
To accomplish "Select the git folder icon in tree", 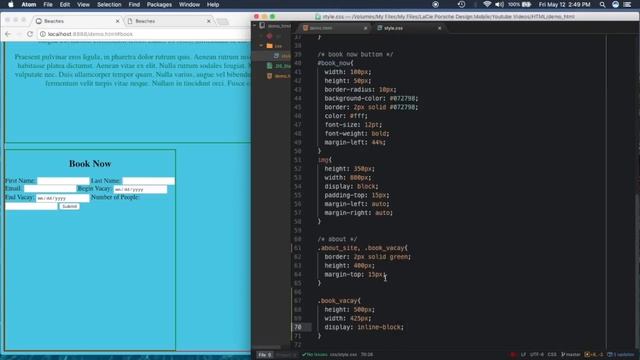I will pyautogui.click(x=269, y=36).
